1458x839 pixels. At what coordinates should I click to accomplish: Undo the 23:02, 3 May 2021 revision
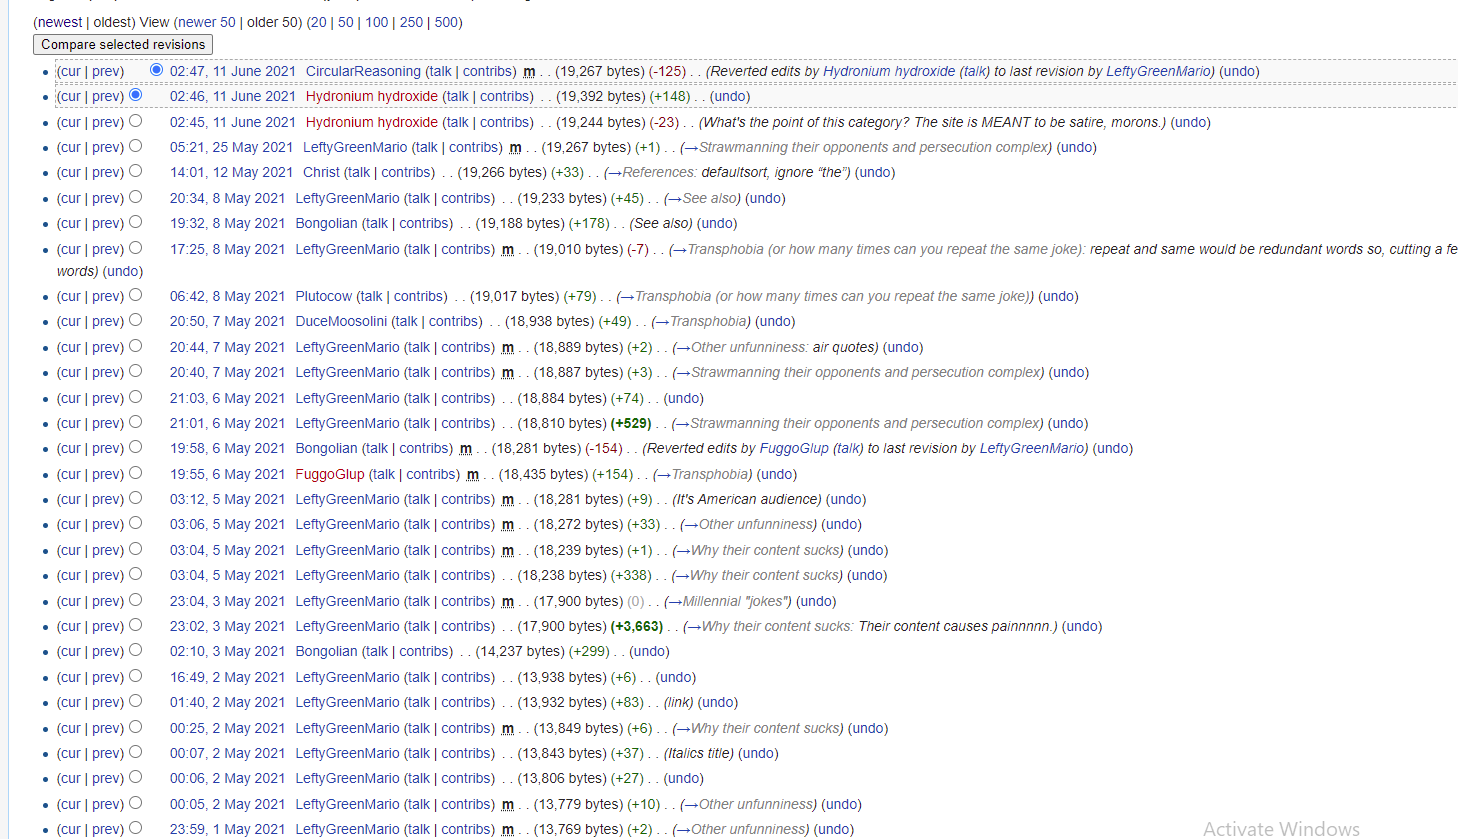pos(1082,626)
